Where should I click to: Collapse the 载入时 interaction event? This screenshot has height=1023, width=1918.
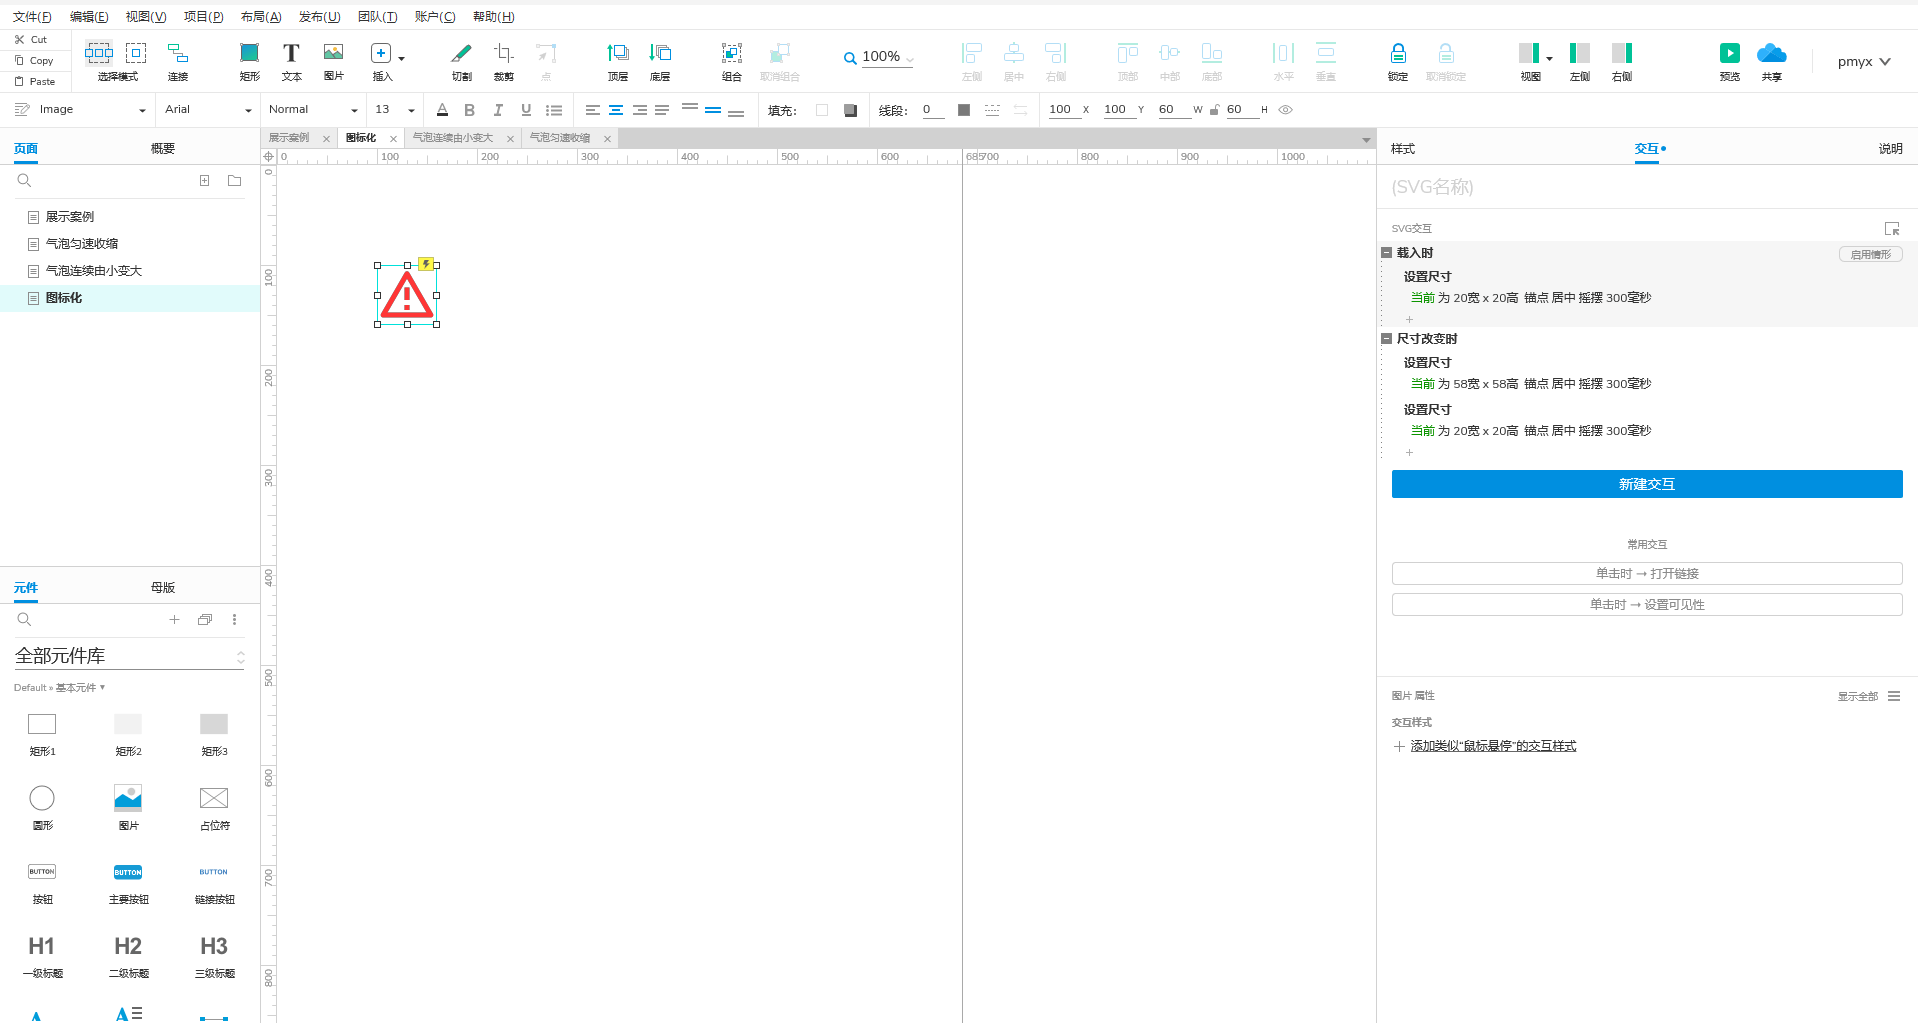1387,253
